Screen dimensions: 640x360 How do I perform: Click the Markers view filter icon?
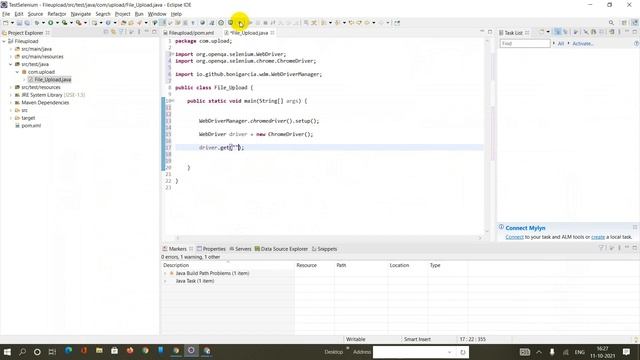[601, 248]
